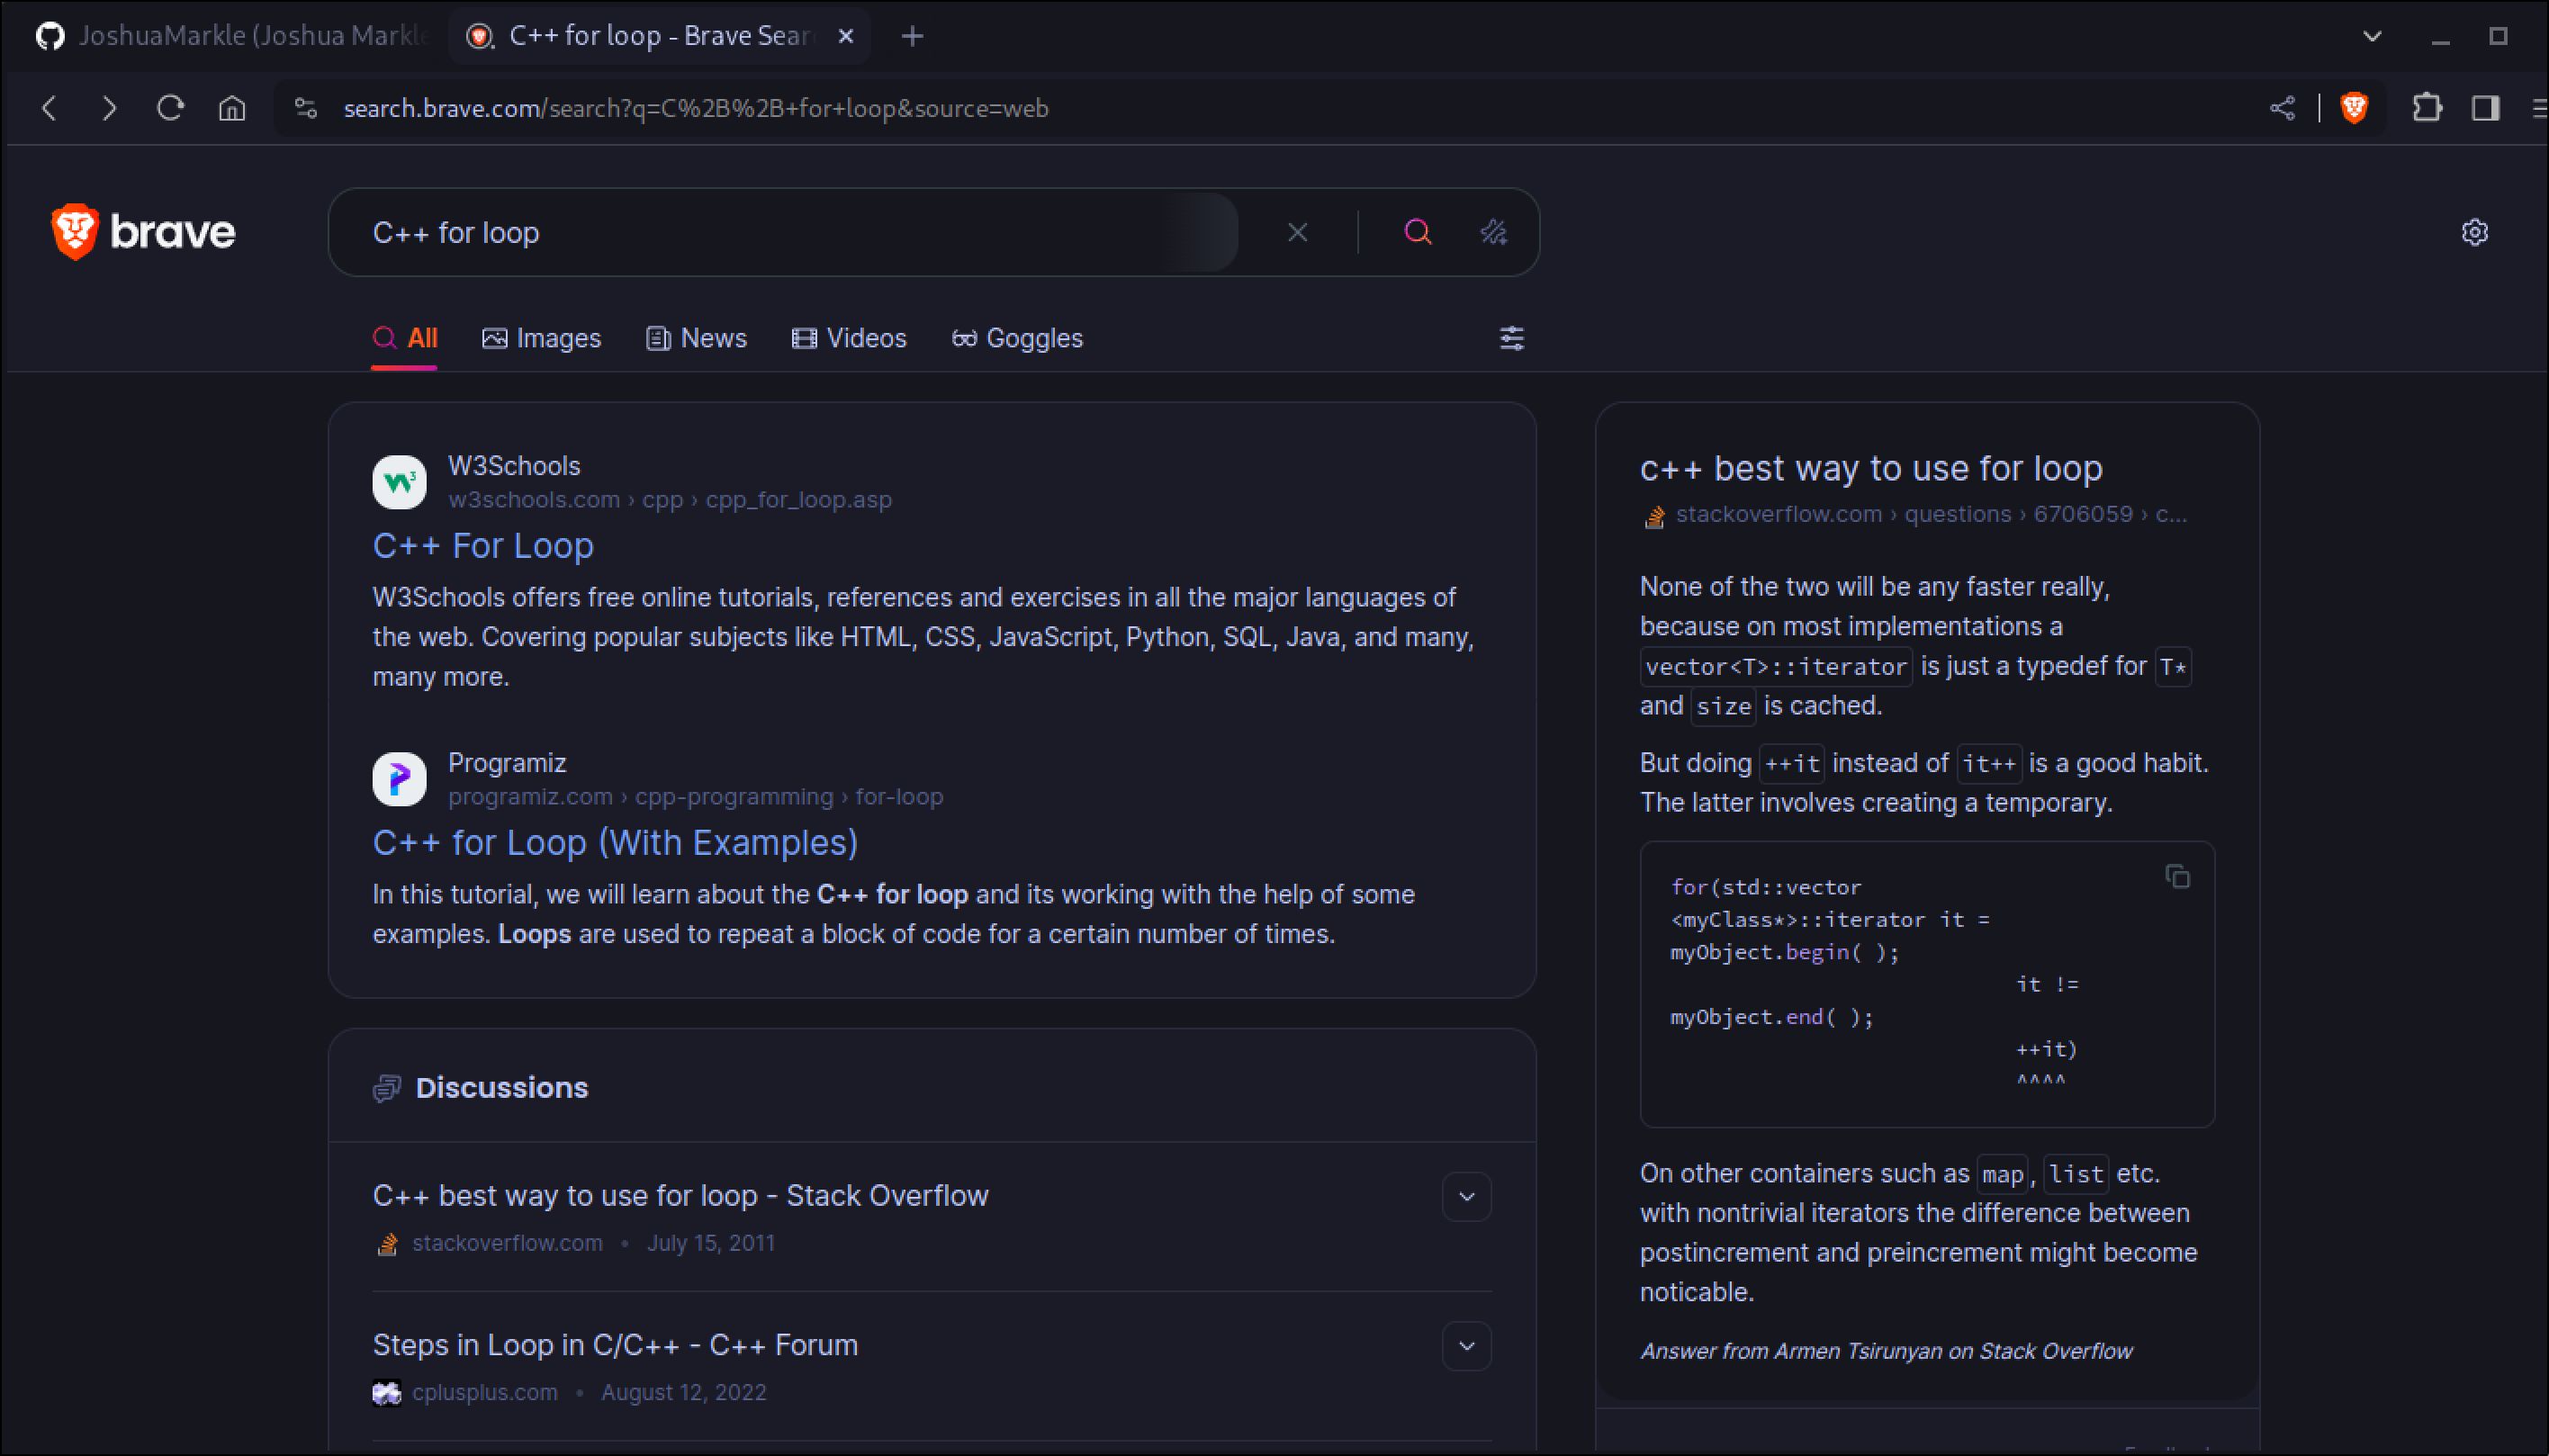The height and width of the screenshot is (1456, 2549).
Task: Reload the current page
Action: point(171,108)
